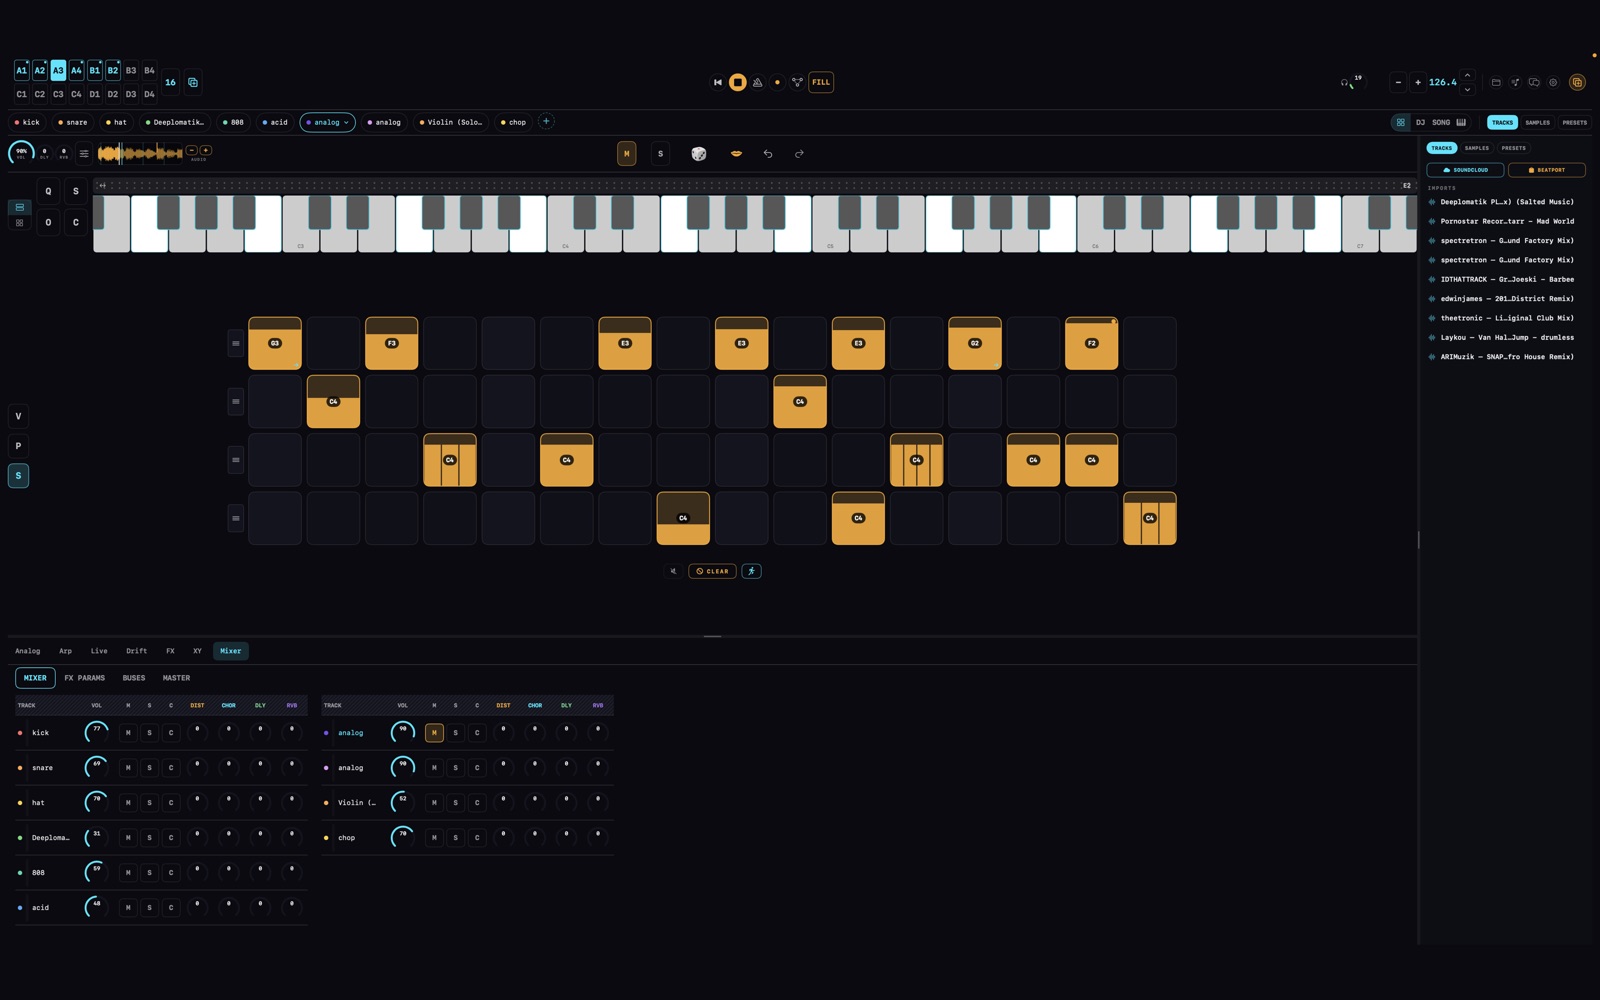Zoom out audio waveform with the minus icon
1600x1000 pixels.
[192, 151]
